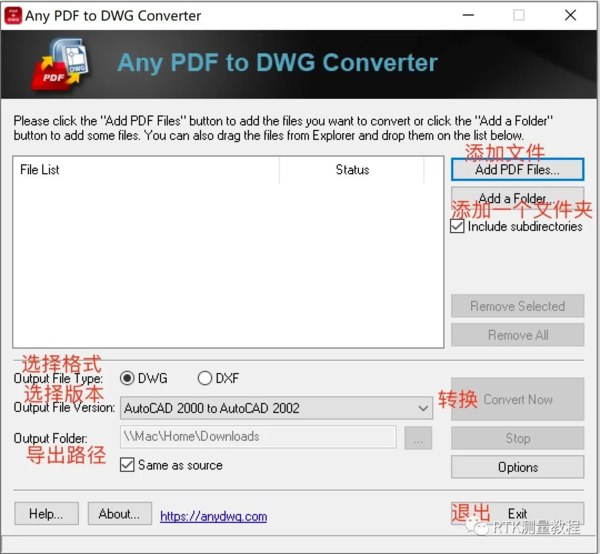Click the Output Folder path field

pyautogui.click(x=258, y=437)
